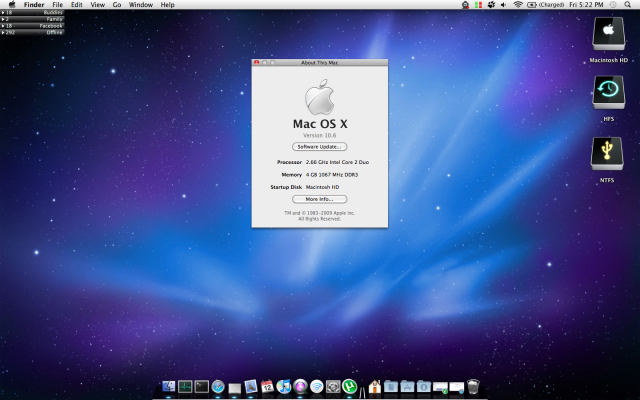Click the More Info button
The width and height of the screenshot is (640, 400).
[320, 199]
